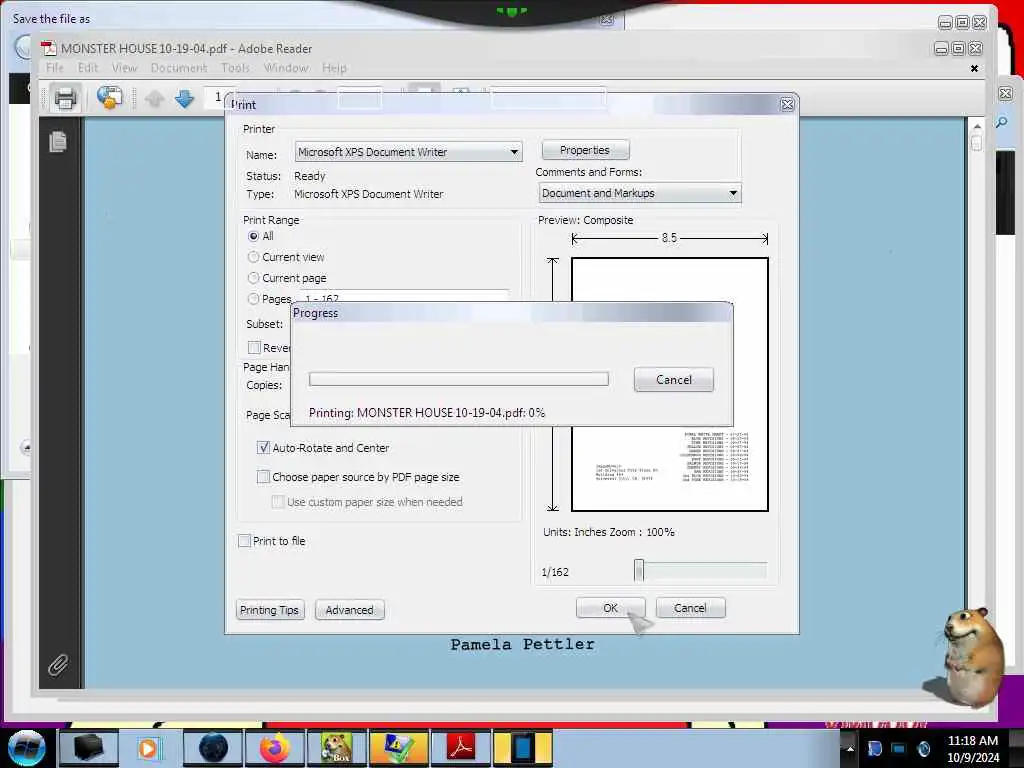1024x768 pixels.
Task: Click the round blue tray icon
Action: point(923,748)
